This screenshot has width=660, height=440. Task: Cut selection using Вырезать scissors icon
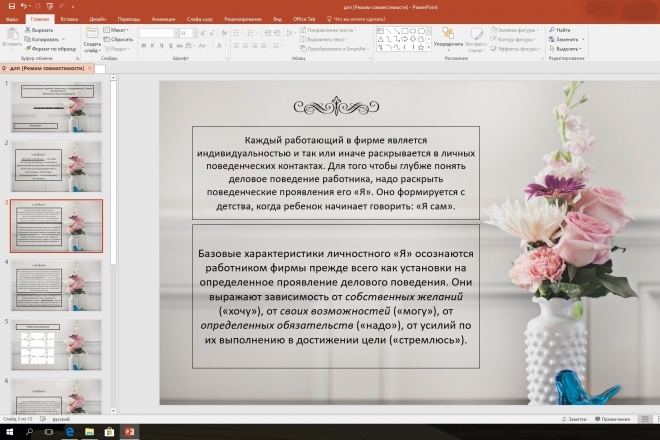(39, 30)
